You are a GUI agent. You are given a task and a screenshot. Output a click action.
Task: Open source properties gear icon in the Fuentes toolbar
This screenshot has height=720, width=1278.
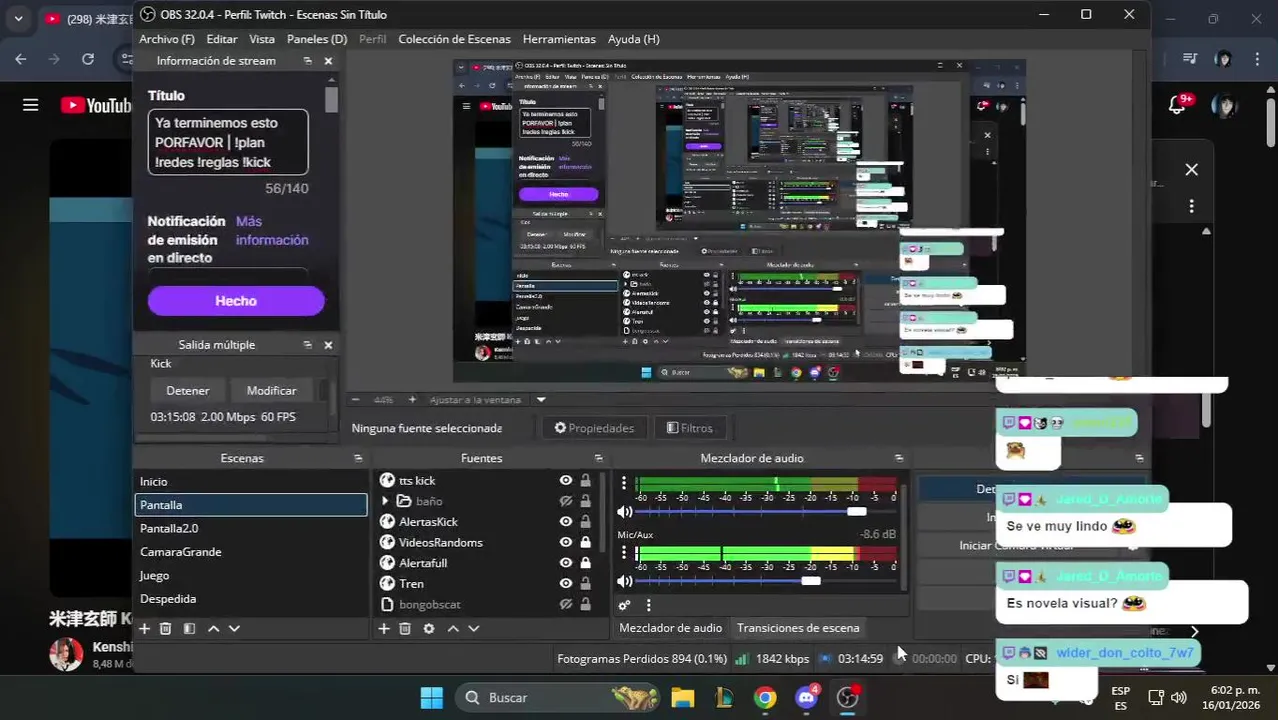[x=429, y=629]
